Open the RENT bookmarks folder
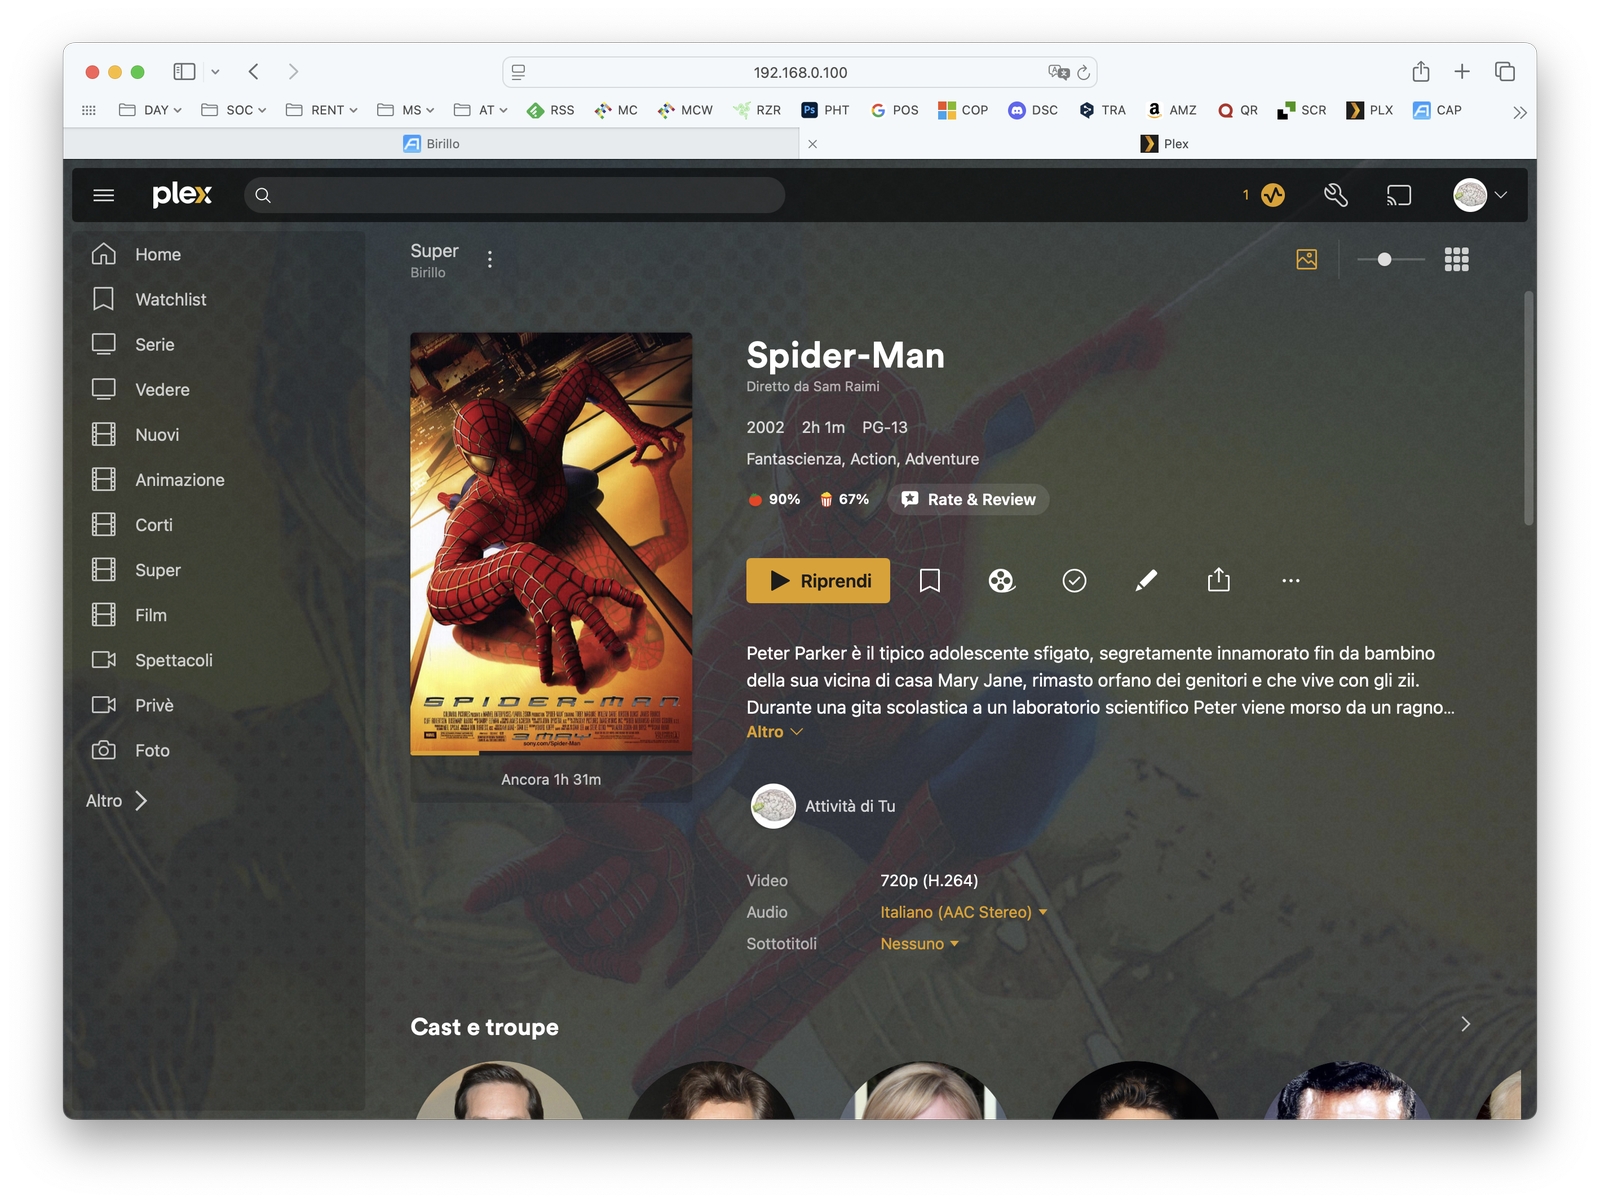The height and width of the screenshot is (1203, 1600). tap(322, 110)
